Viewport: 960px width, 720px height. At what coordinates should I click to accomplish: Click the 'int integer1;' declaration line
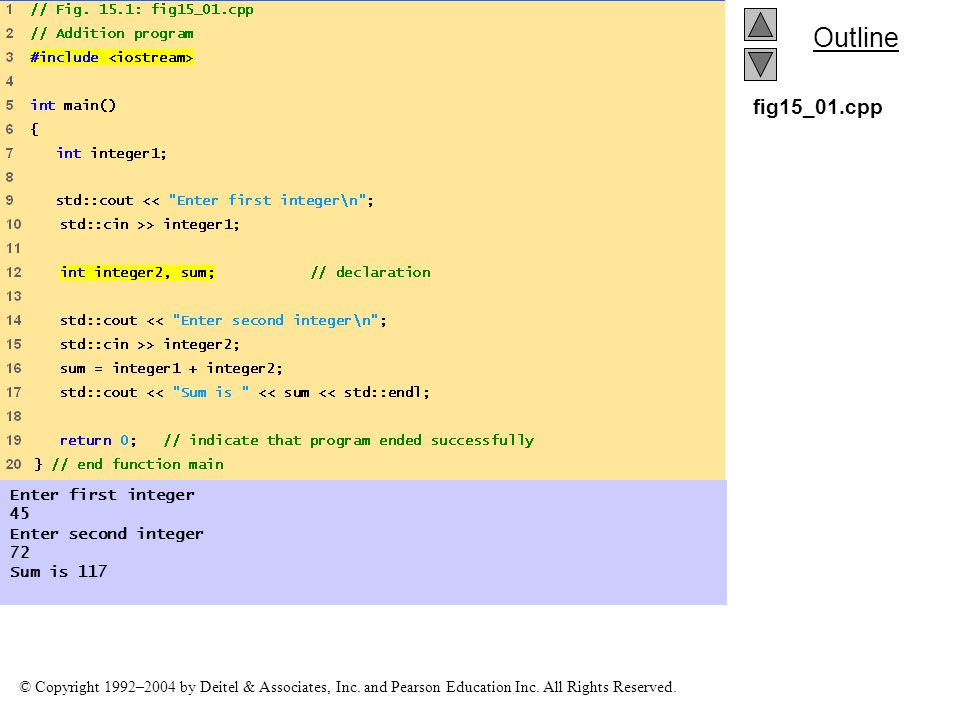[111, 153]
